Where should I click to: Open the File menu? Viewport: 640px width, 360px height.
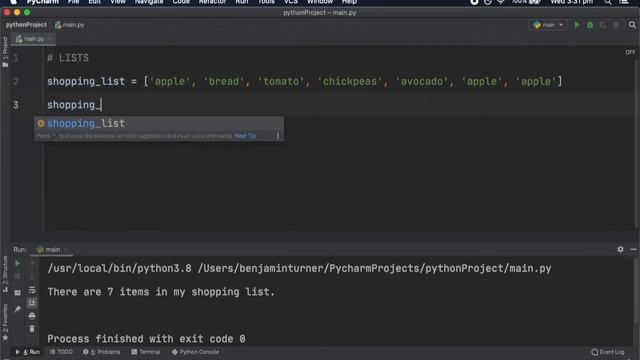click(x=73, y=2)
